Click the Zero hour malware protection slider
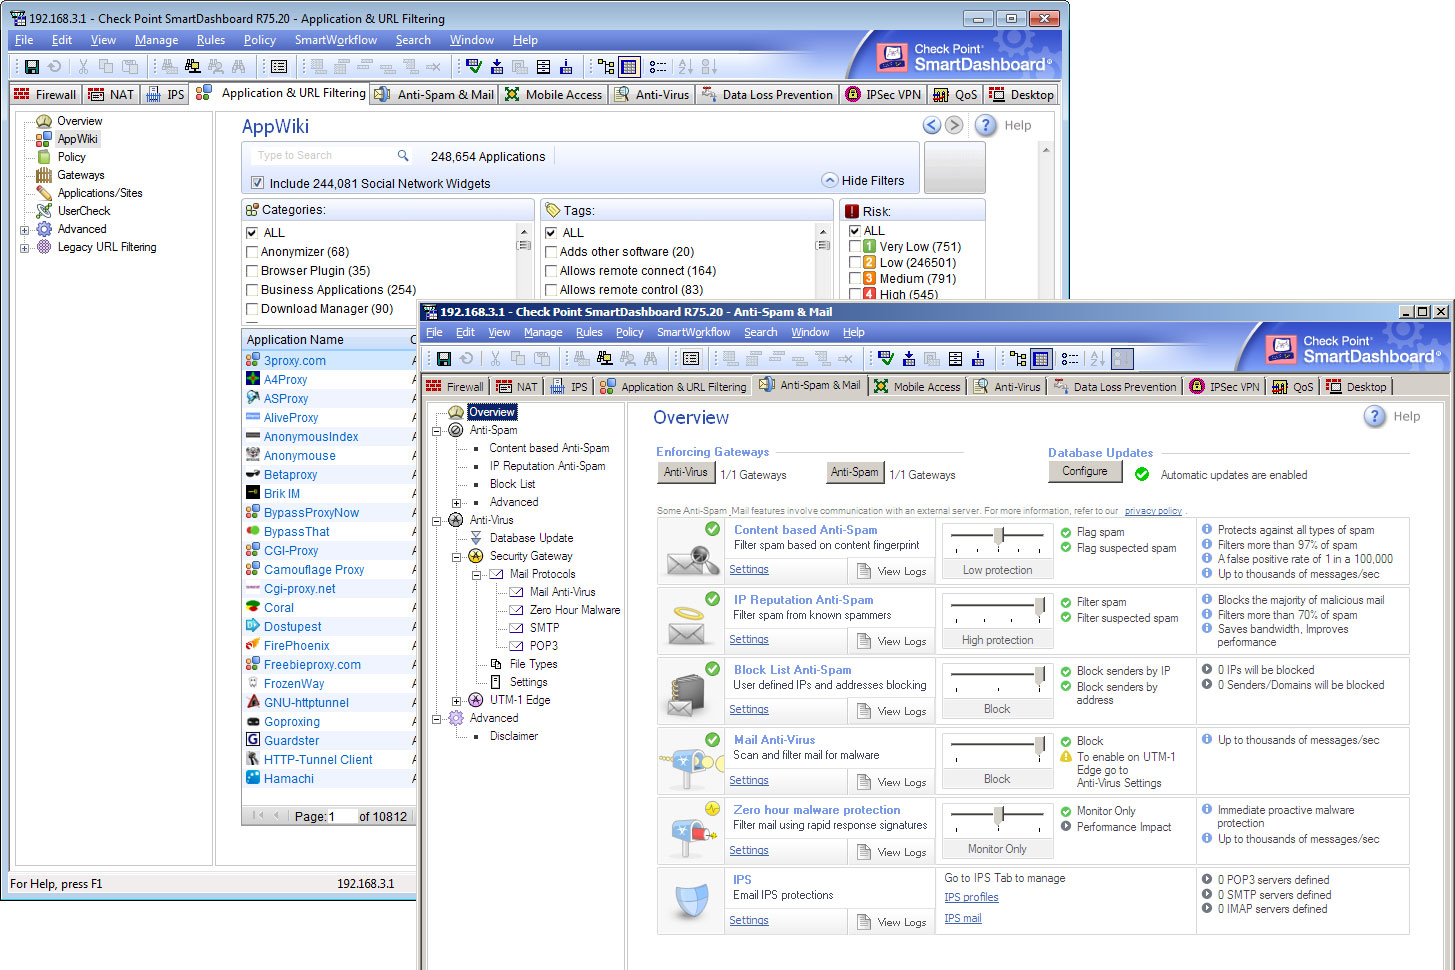The height and width of the screenshot is (970, 1455). [x=998, y=816]
